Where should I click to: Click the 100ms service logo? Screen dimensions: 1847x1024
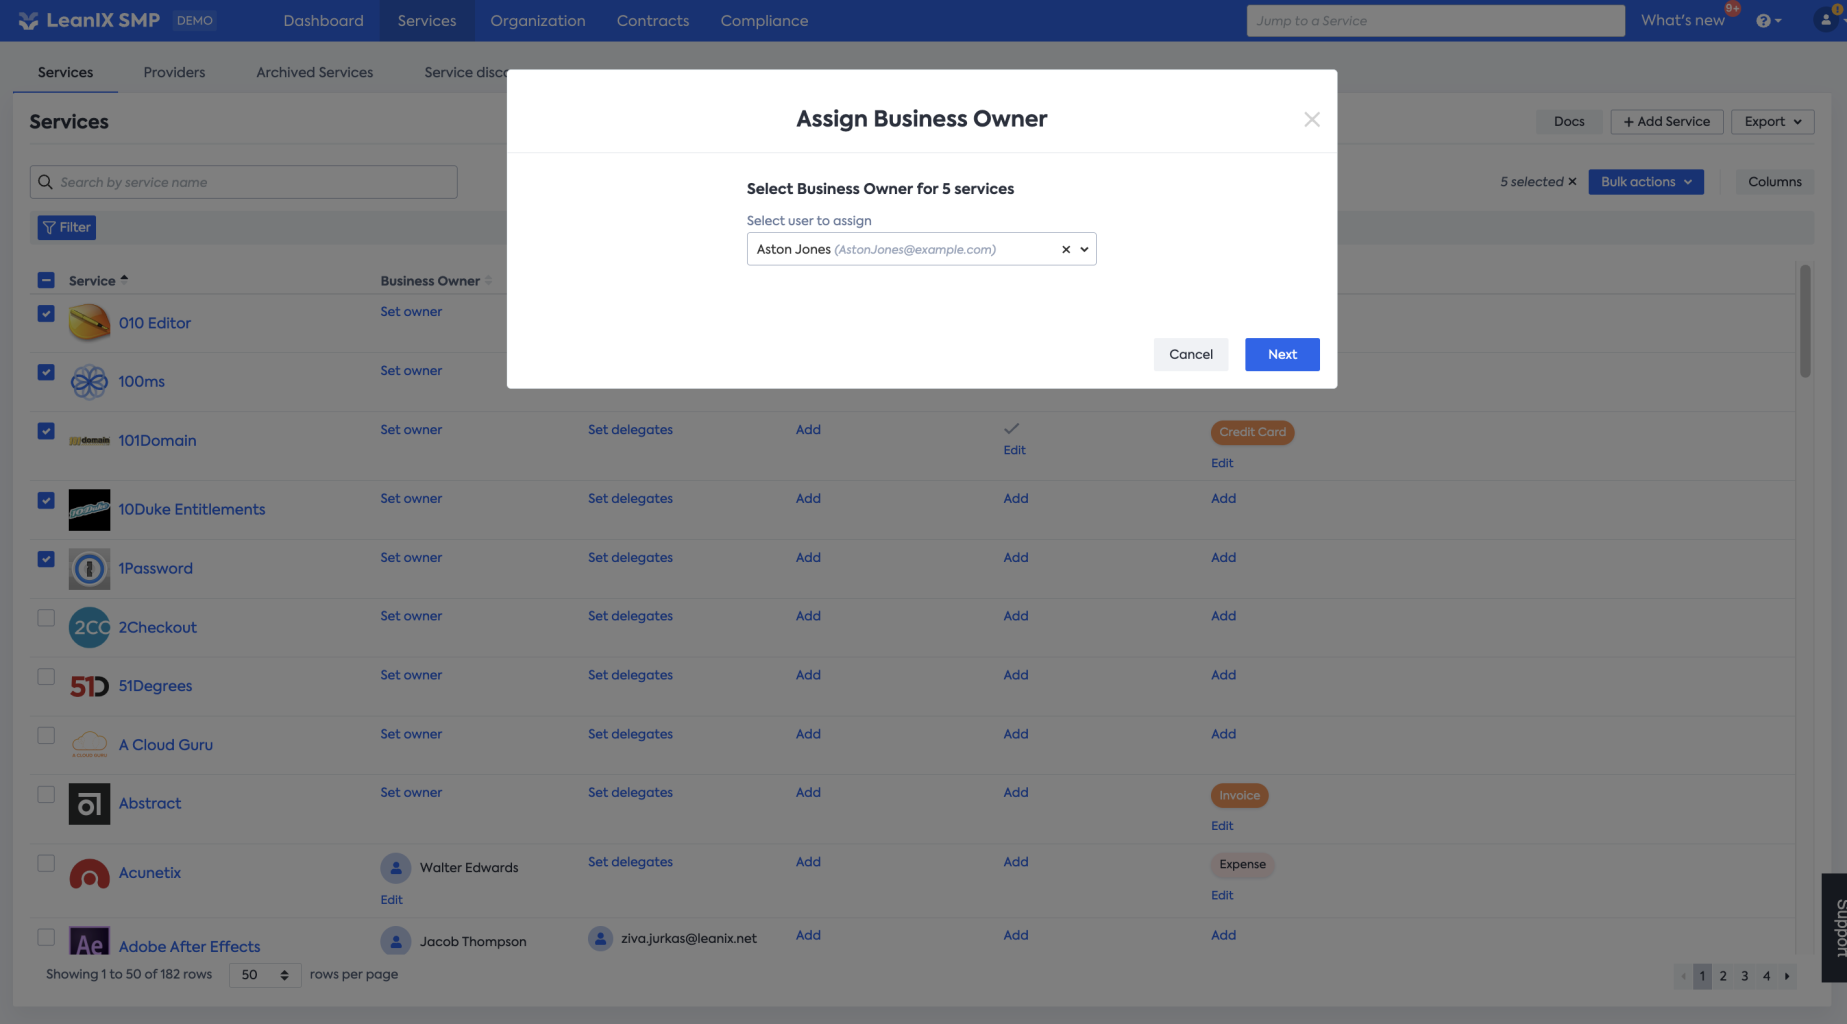coord(89,381)
